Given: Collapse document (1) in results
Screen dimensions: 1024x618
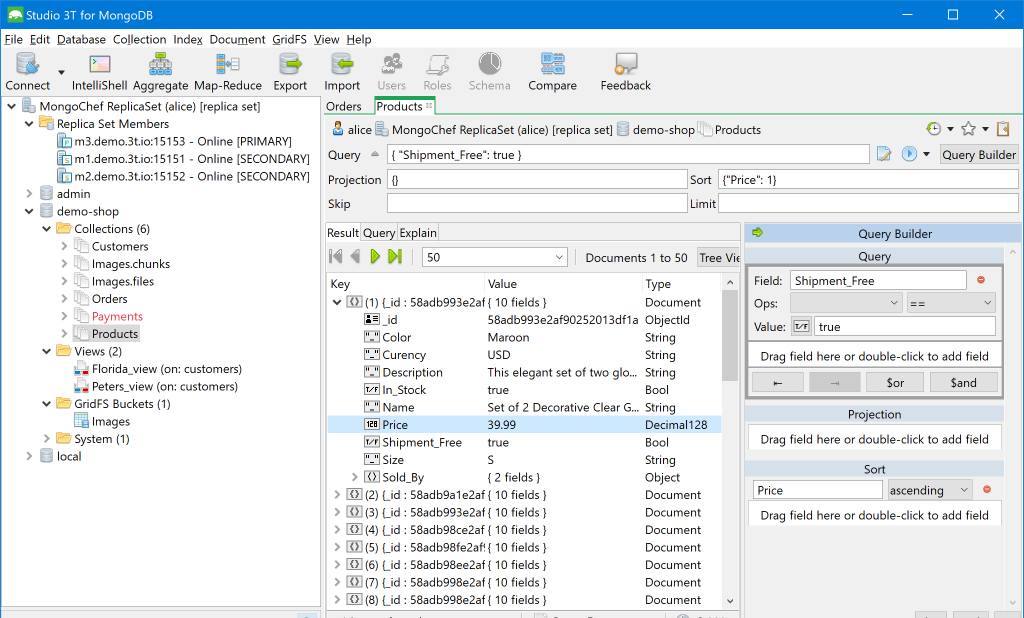Looking at the screenshot, I should click(x=337, y=302).
